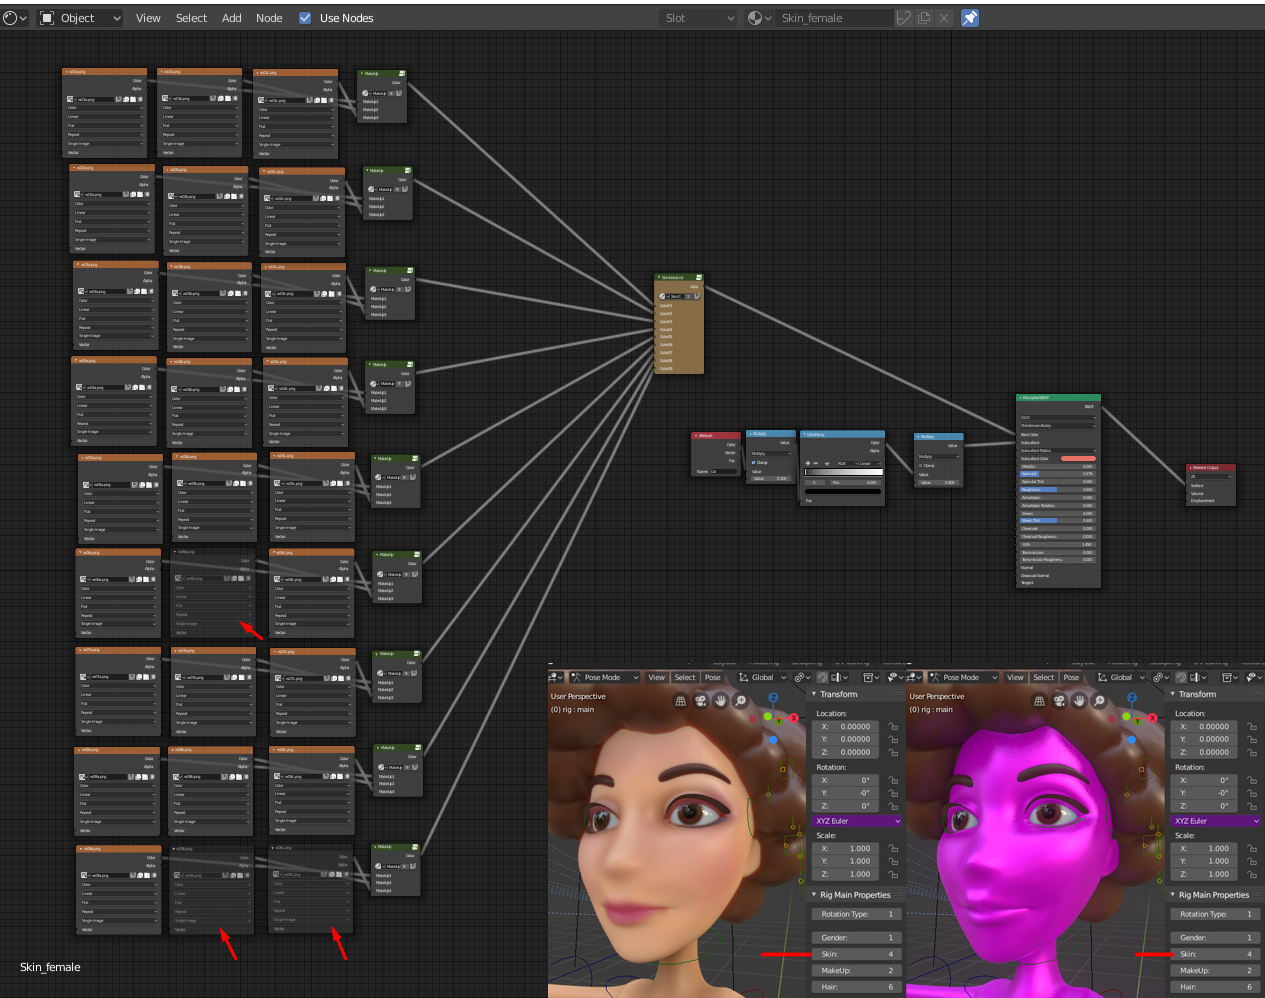This screenshot has height=998, width=1265.
Task: Open the Add menu in node editor
Action: 231,18
